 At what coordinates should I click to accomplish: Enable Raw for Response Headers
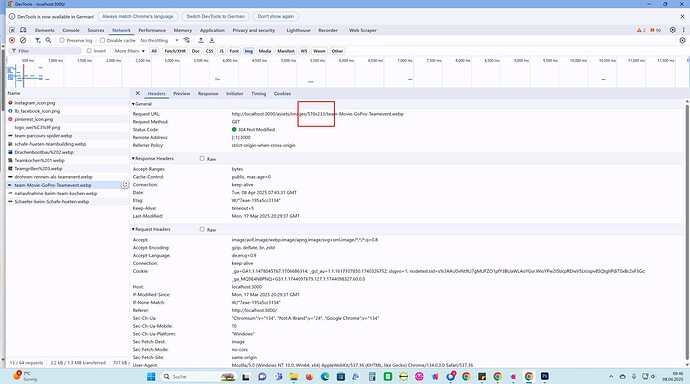[x=202, y=158]
